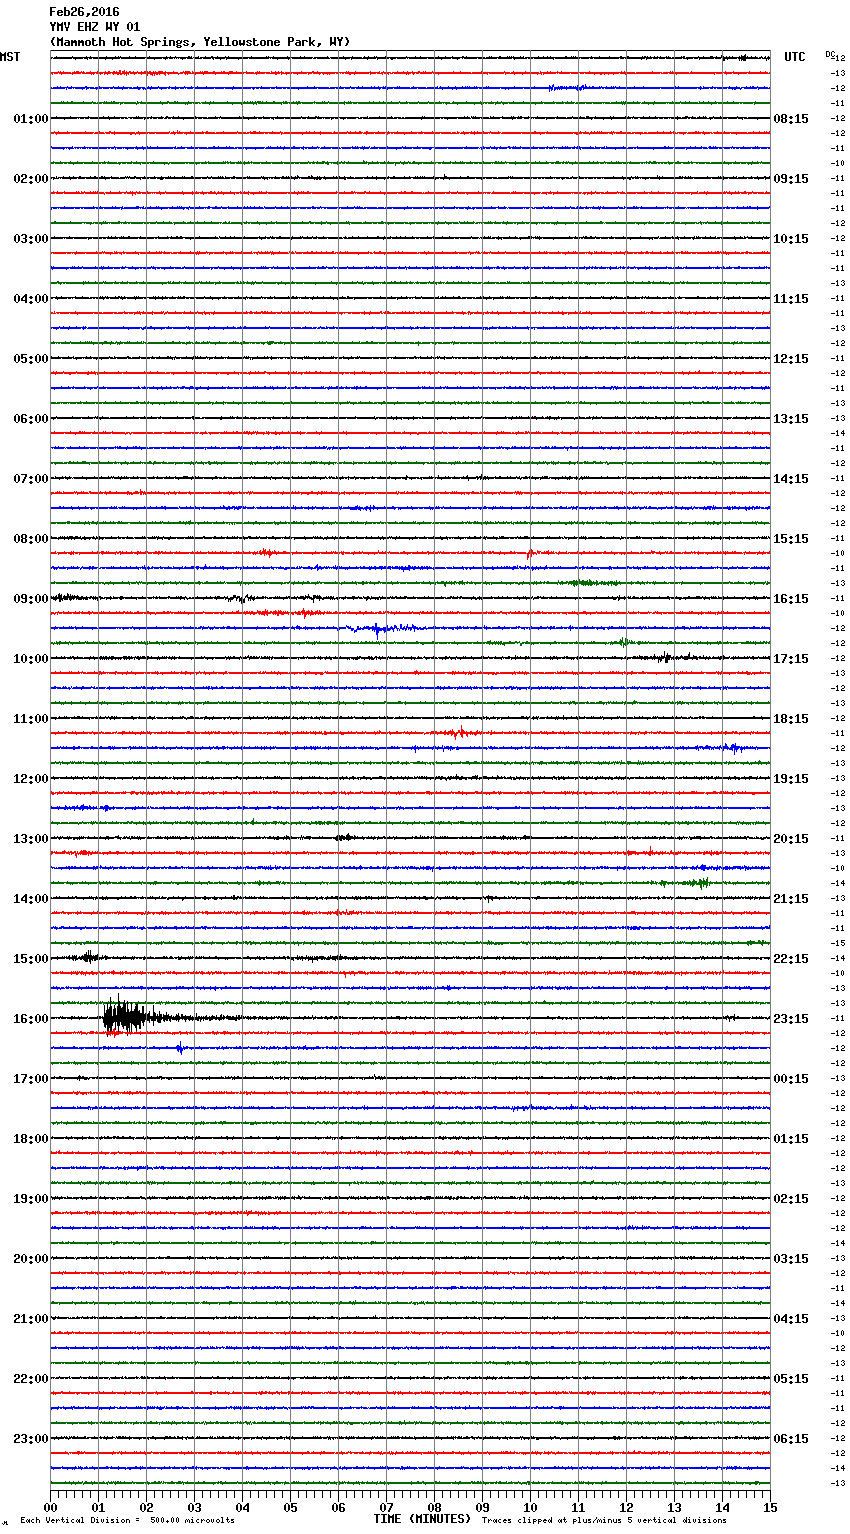Select the 11:00 MST hour label
The height and width of the screenshot is (1534, 850).
point(31,719)
